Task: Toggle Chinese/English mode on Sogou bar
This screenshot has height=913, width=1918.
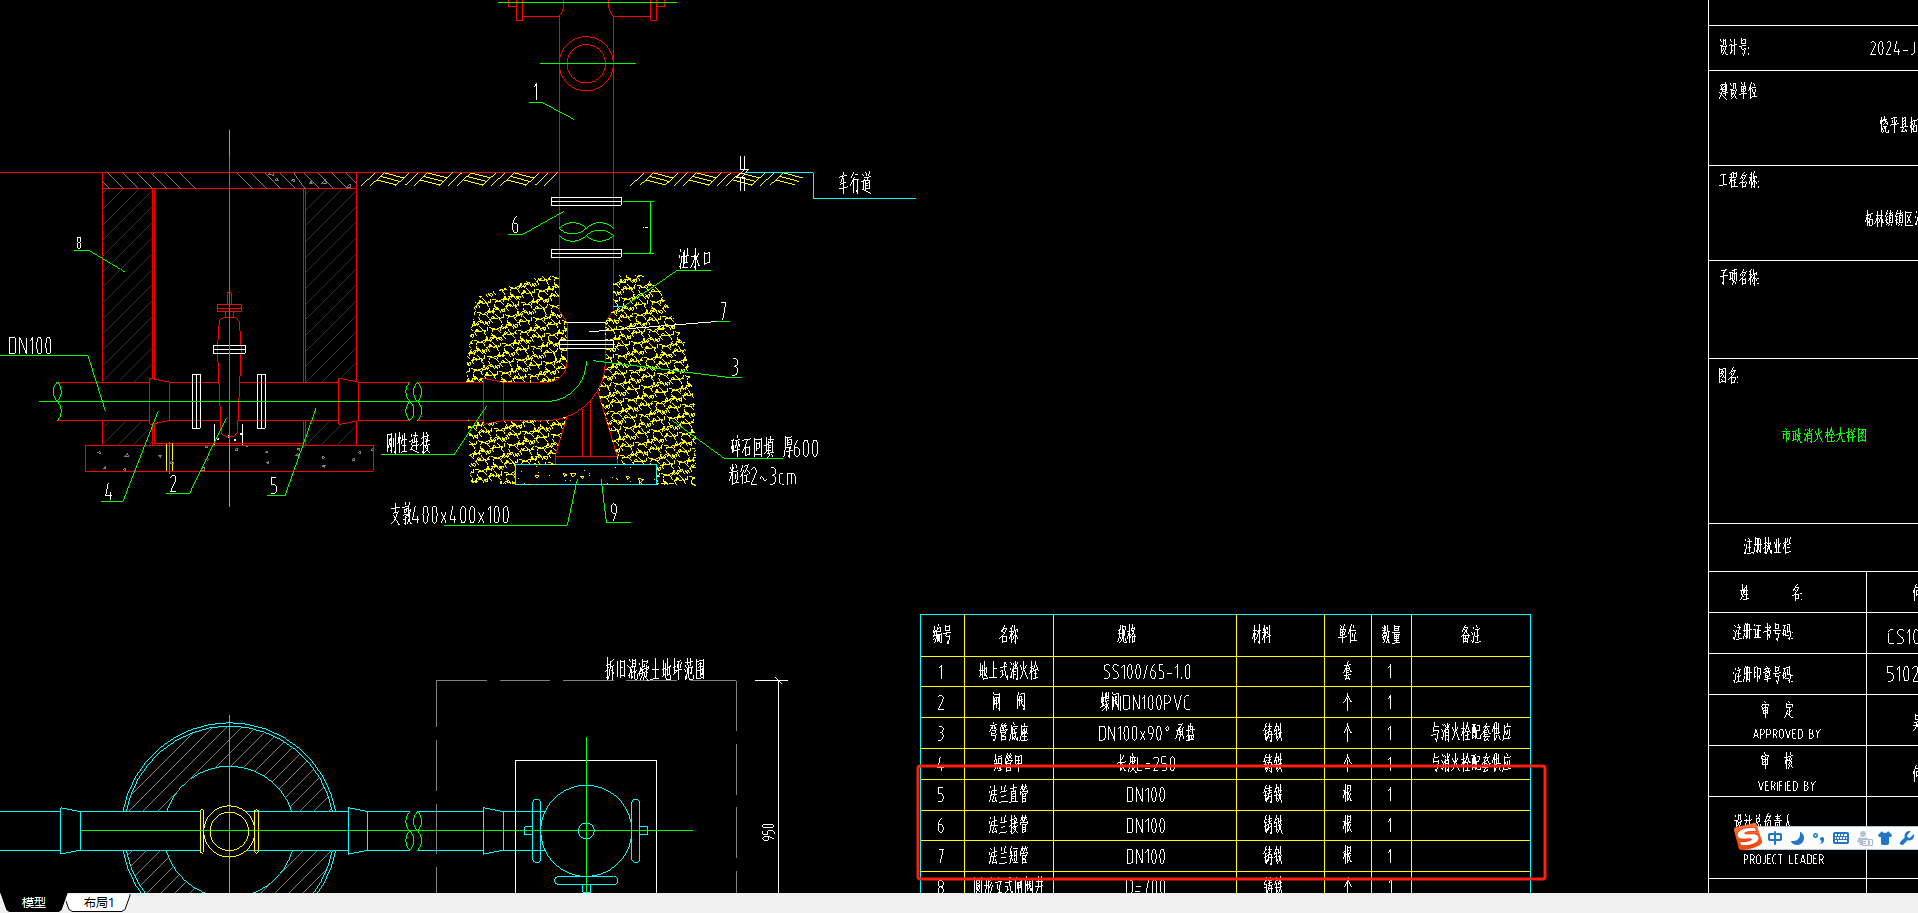Action: coord(1775,838)
